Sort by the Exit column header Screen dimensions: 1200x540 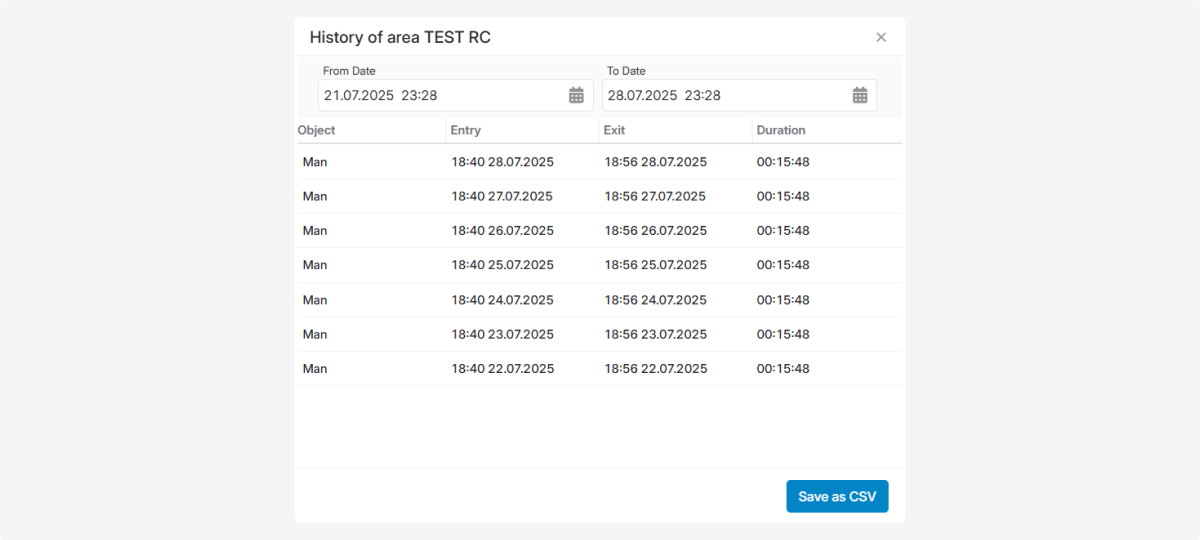[x=615, y=130]
